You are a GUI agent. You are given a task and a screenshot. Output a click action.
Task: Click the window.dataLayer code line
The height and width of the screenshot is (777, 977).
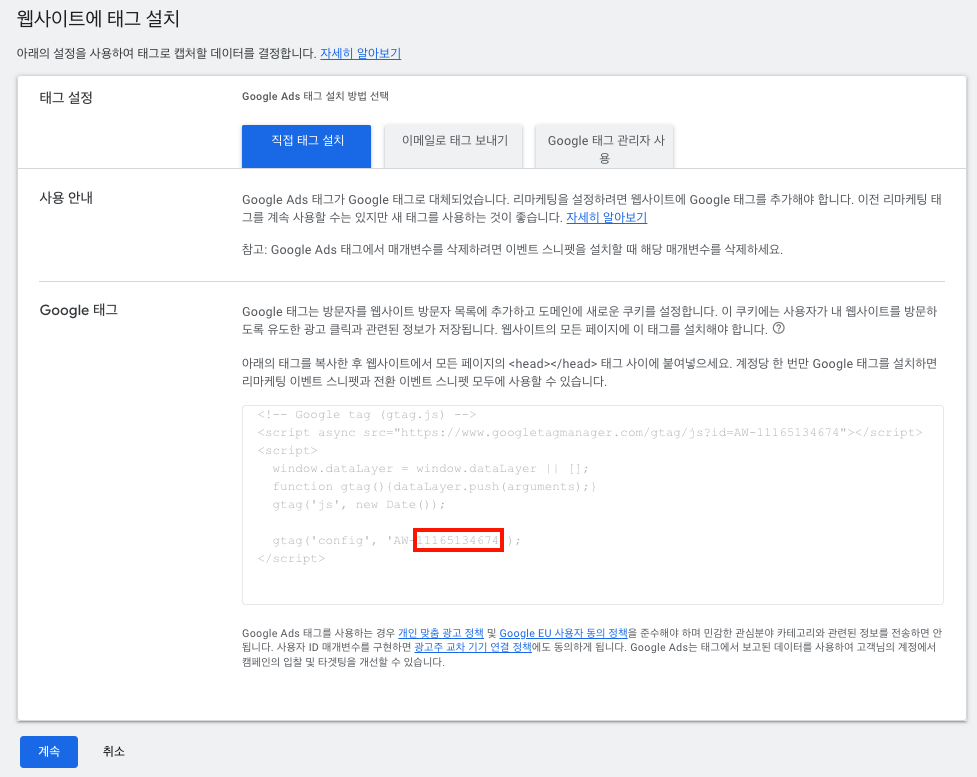click(x=430, y=469)
